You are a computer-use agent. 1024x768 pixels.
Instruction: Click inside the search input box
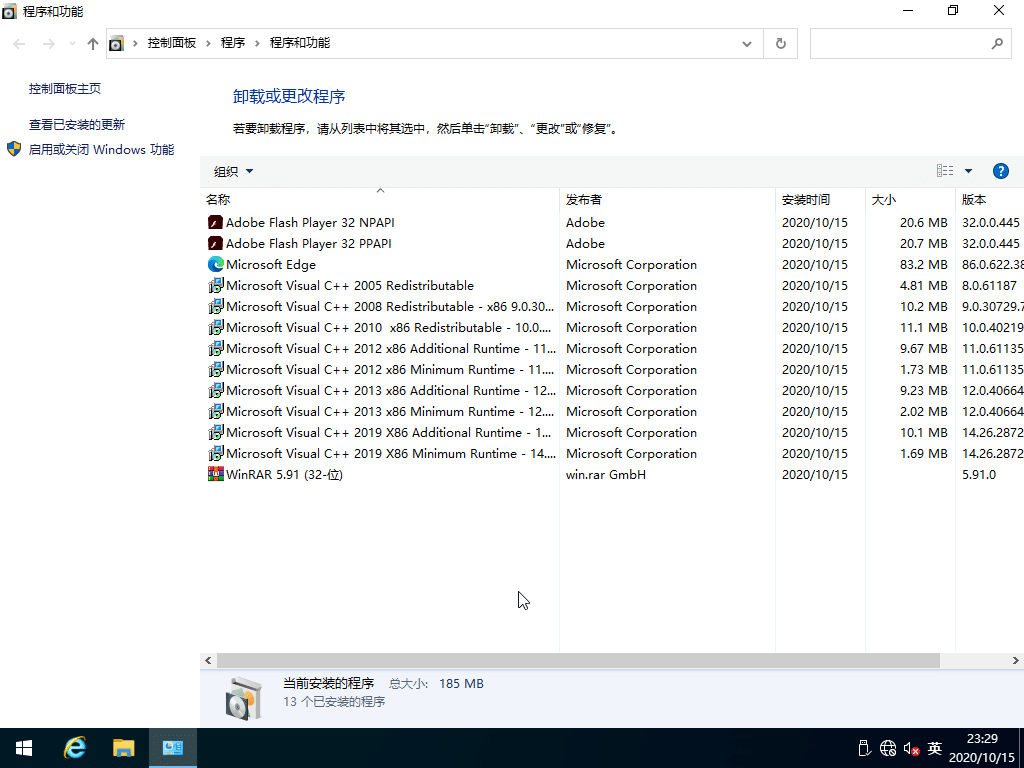pyautogui.click(x=900, y=43)
